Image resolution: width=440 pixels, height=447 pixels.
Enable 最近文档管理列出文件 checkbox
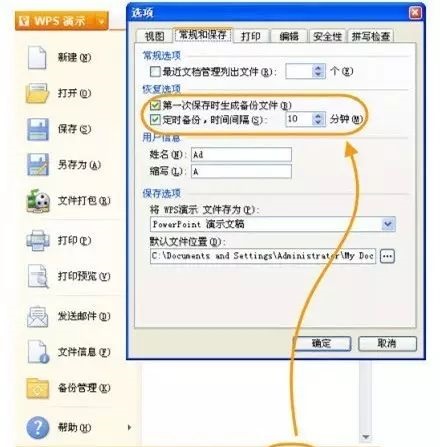(155, 71)
